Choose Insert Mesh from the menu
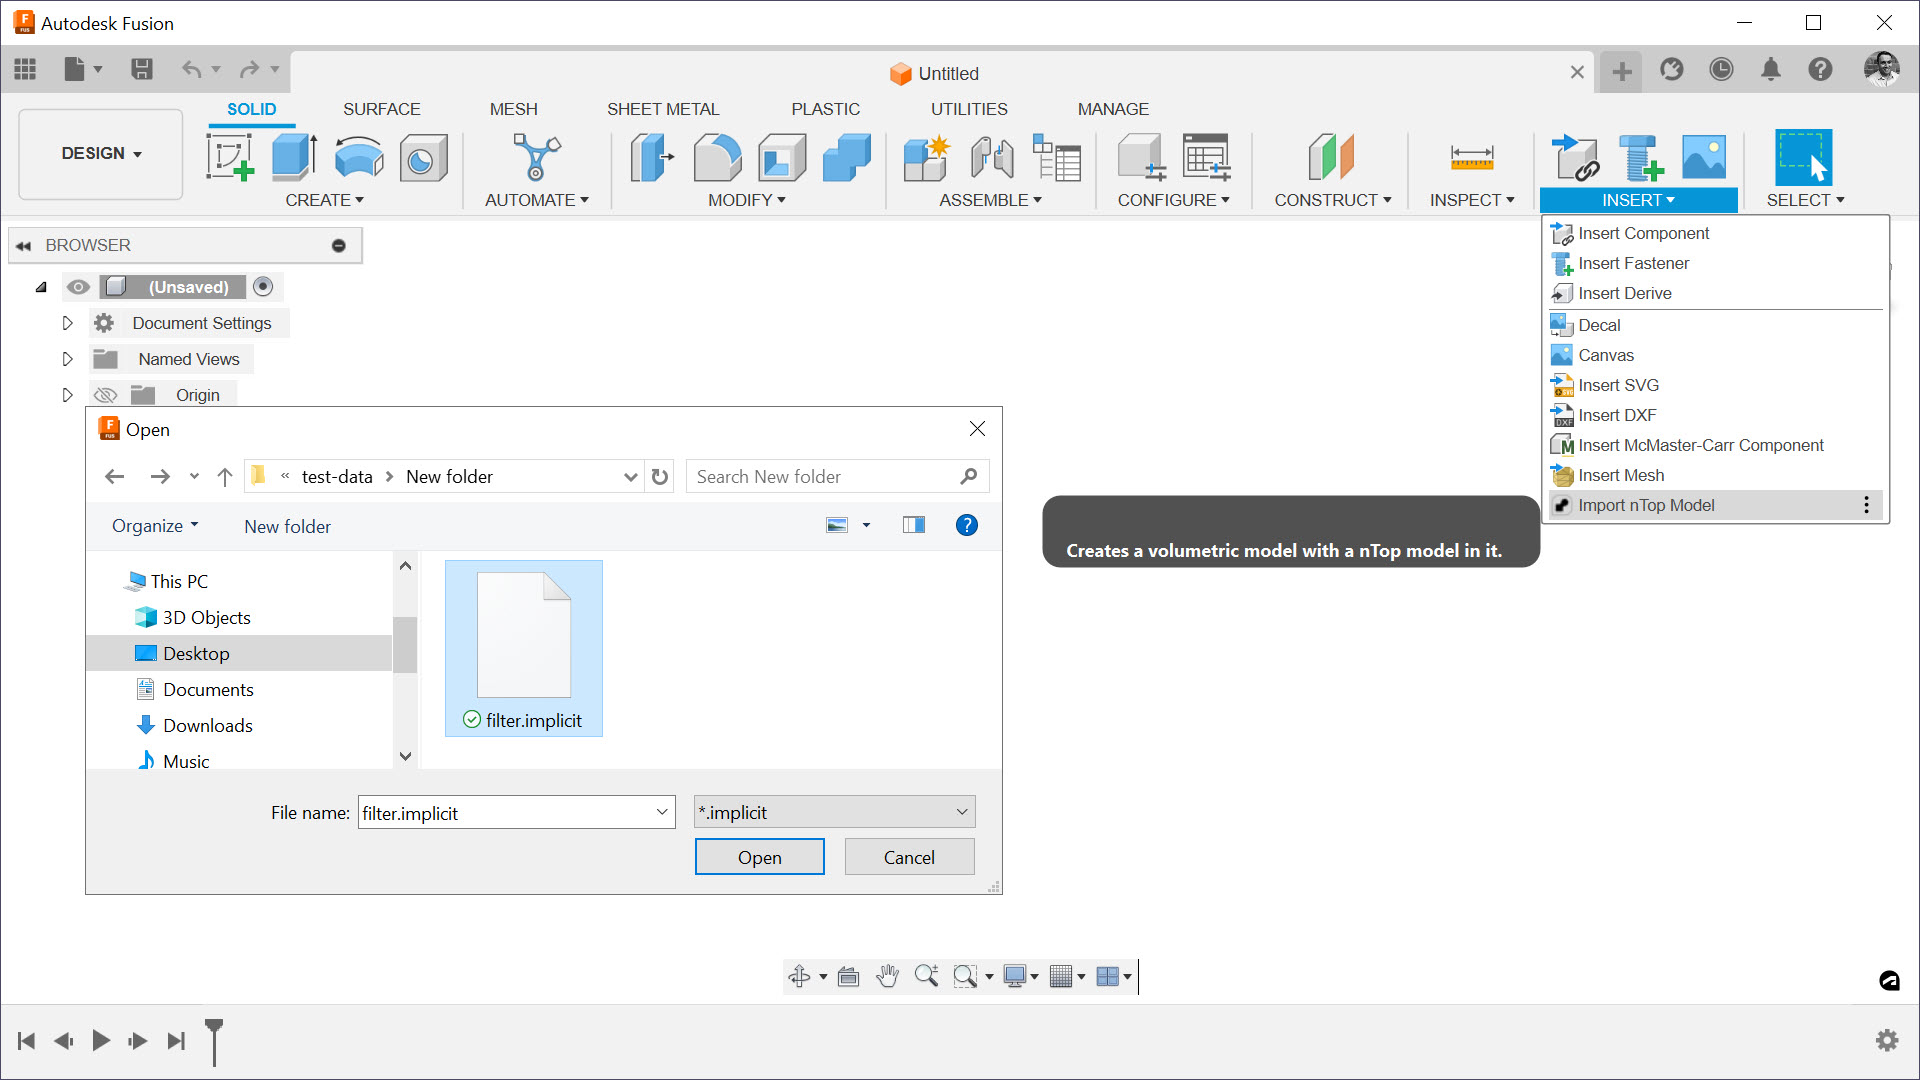Screen dimensions: 1920x1080 [1620, 475]
